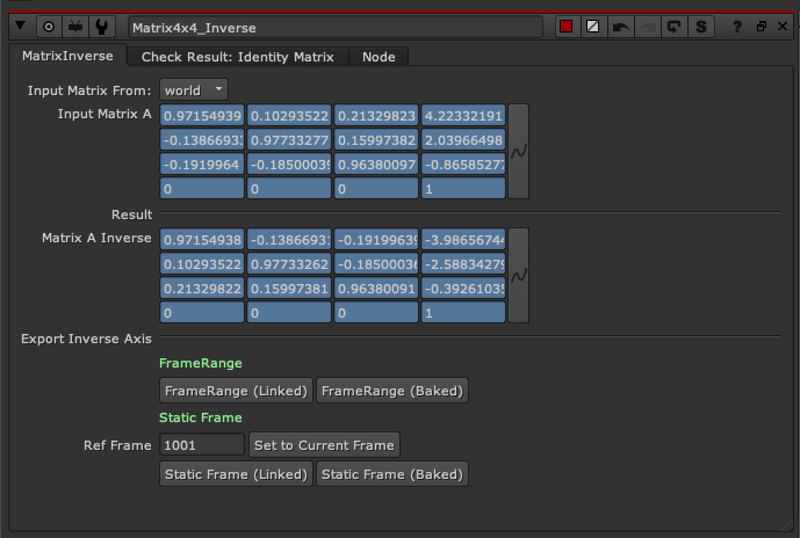Click Static Frame (Linked) button

236,474
